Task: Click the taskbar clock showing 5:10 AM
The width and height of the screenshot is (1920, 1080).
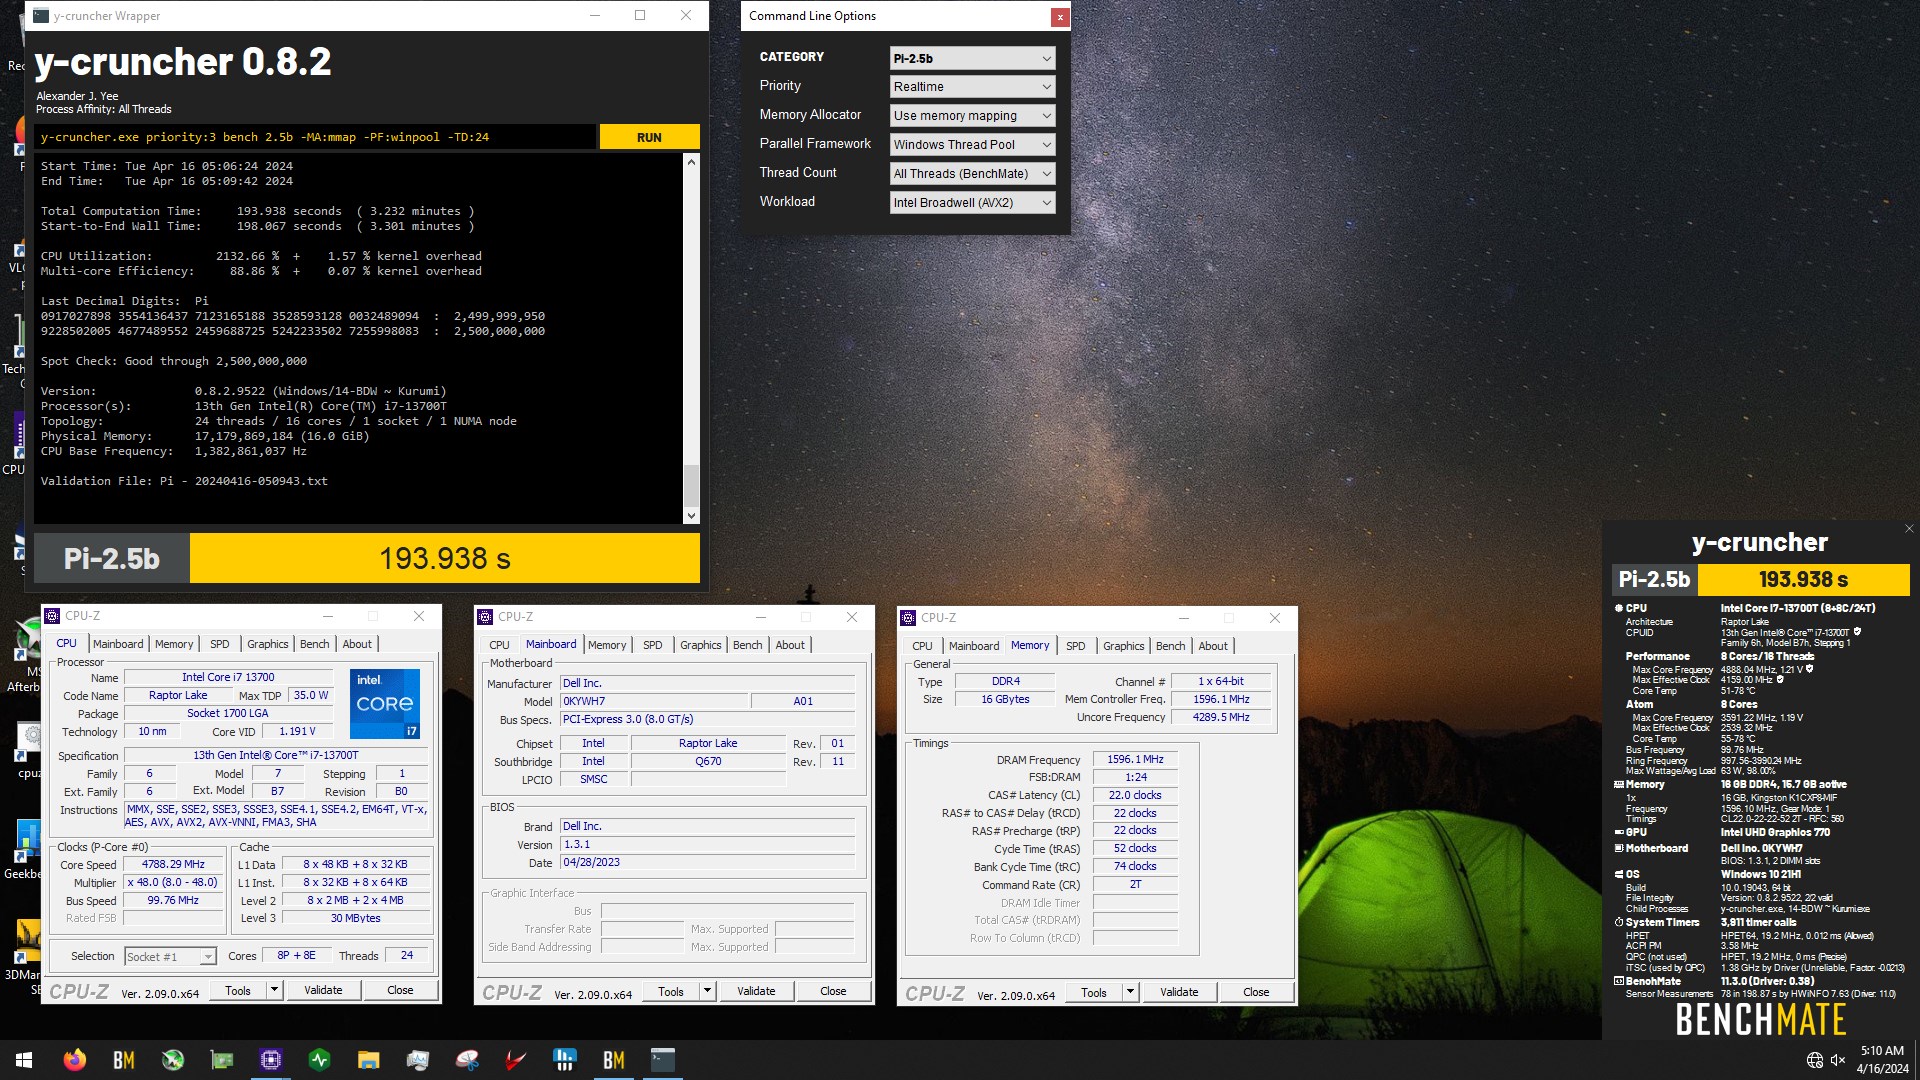Action: point(1882,1060)
